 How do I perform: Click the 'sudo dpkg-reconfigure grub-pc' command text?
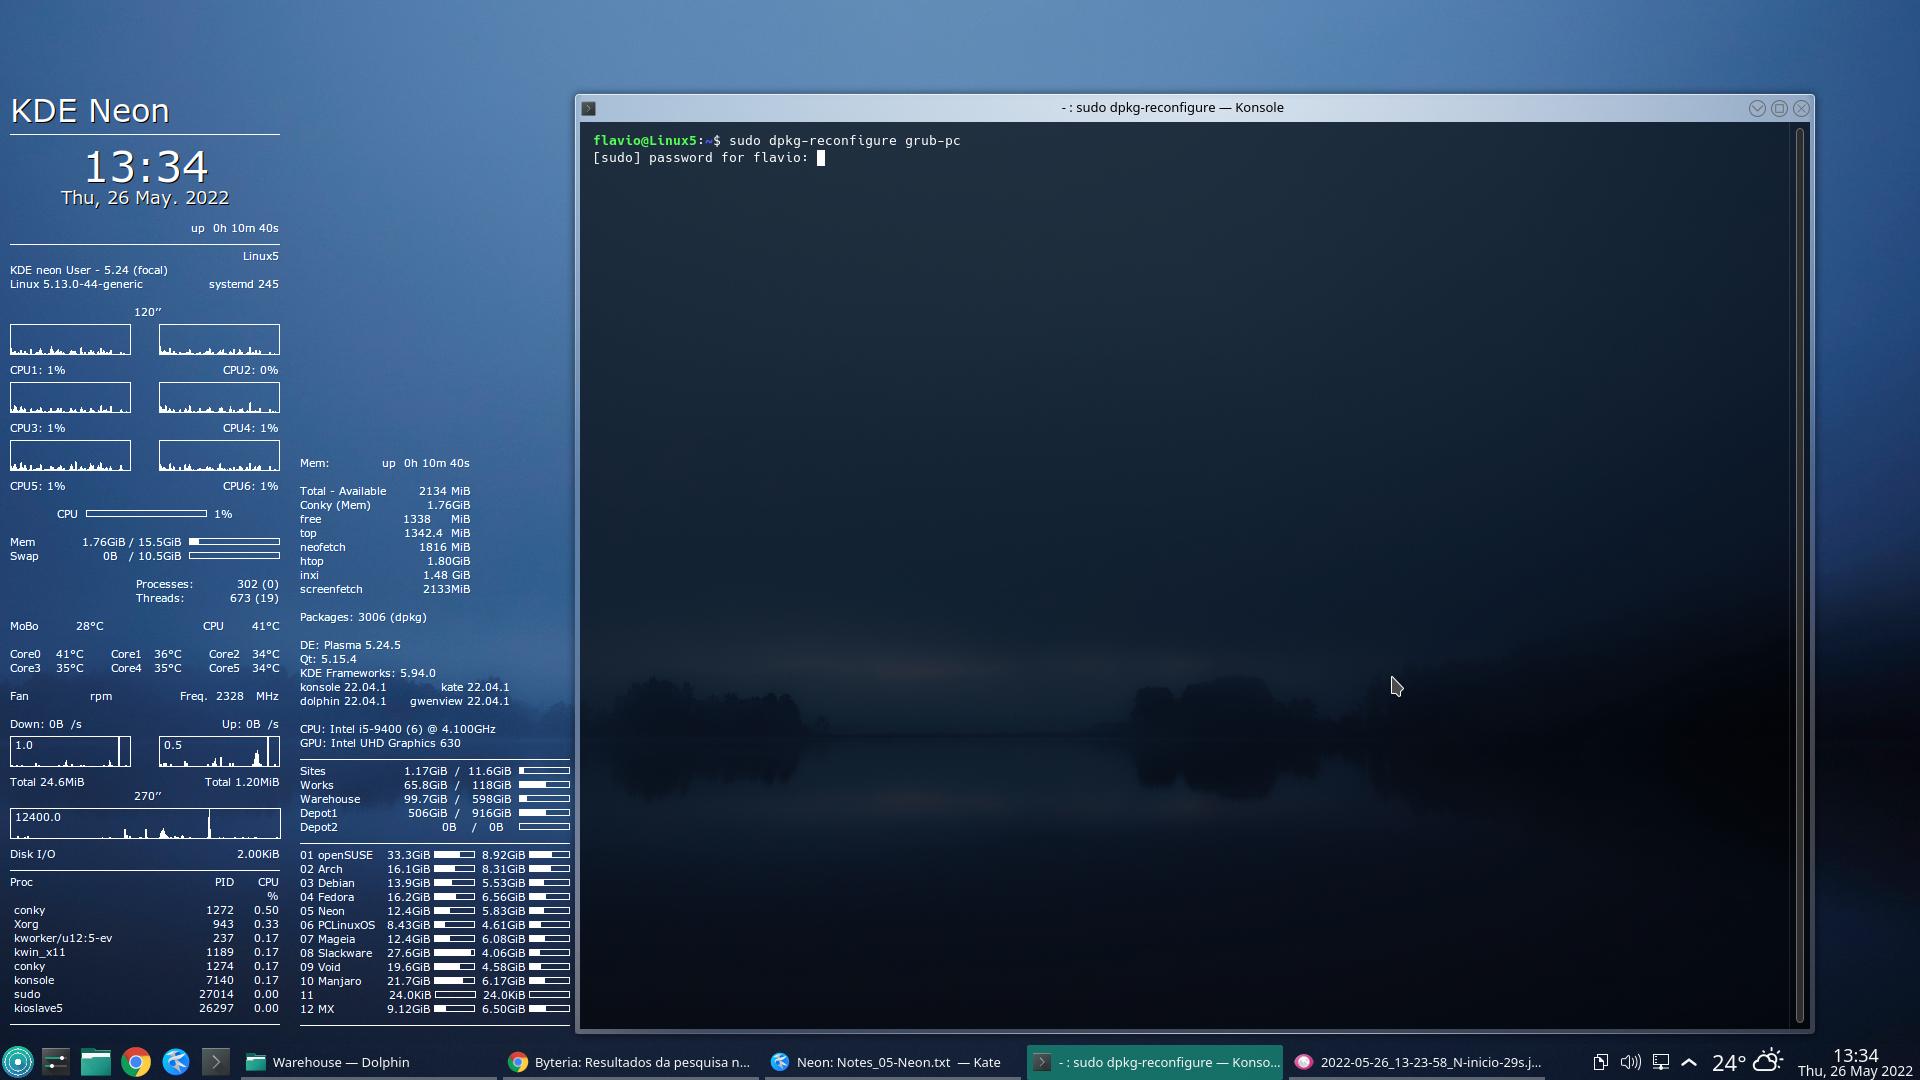point(844,141)
